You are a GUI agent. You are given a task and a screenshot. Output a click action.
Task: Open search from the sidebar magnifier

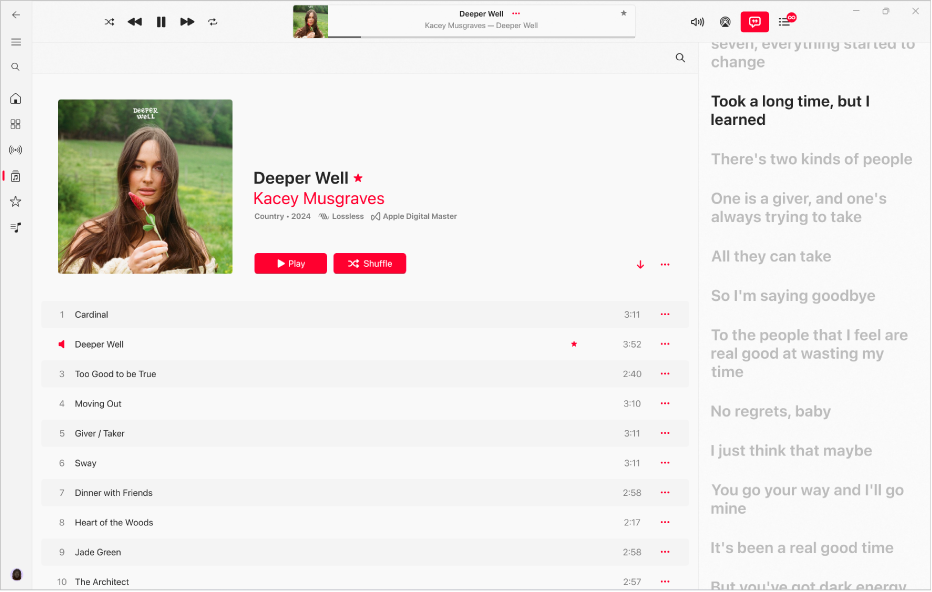(x=15, y=67)
